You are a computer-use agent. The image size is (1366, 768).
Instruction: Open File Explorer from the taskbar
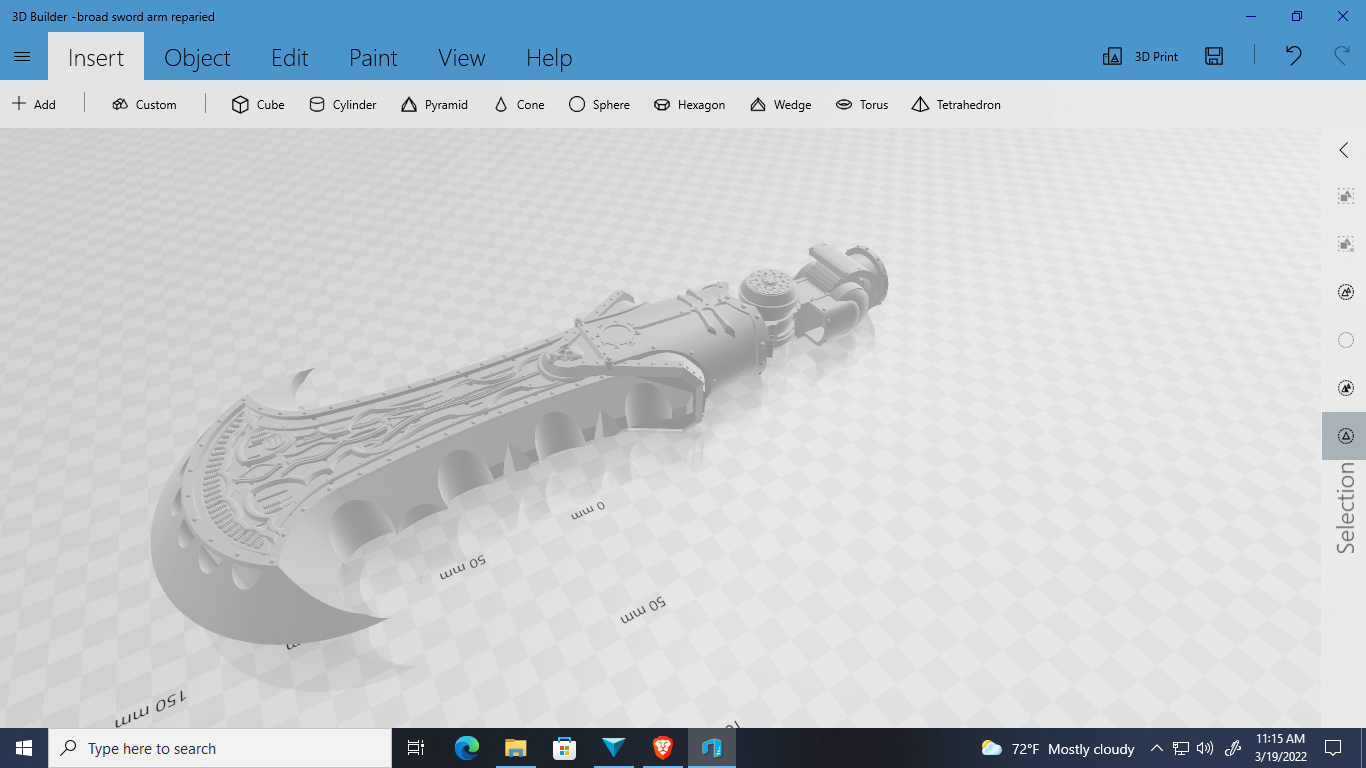[516, 748]
